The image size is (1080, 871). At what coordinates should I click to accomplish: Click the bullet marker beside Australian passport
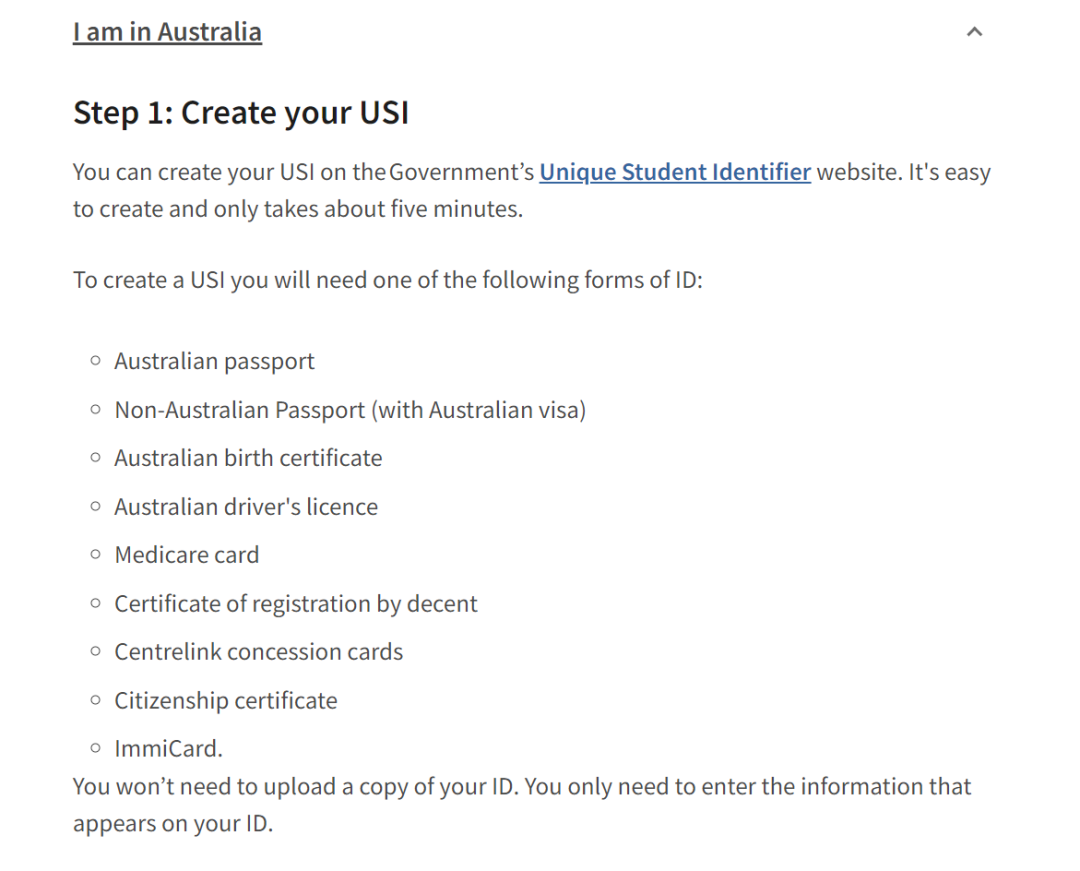click(x=96, y=360)
